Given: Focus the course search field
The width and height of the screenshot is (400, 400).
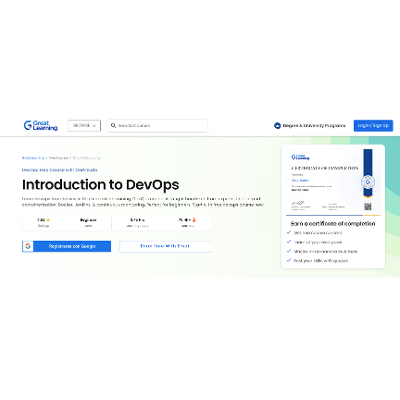Looking at the screenshot, I should tap(157, 126).
